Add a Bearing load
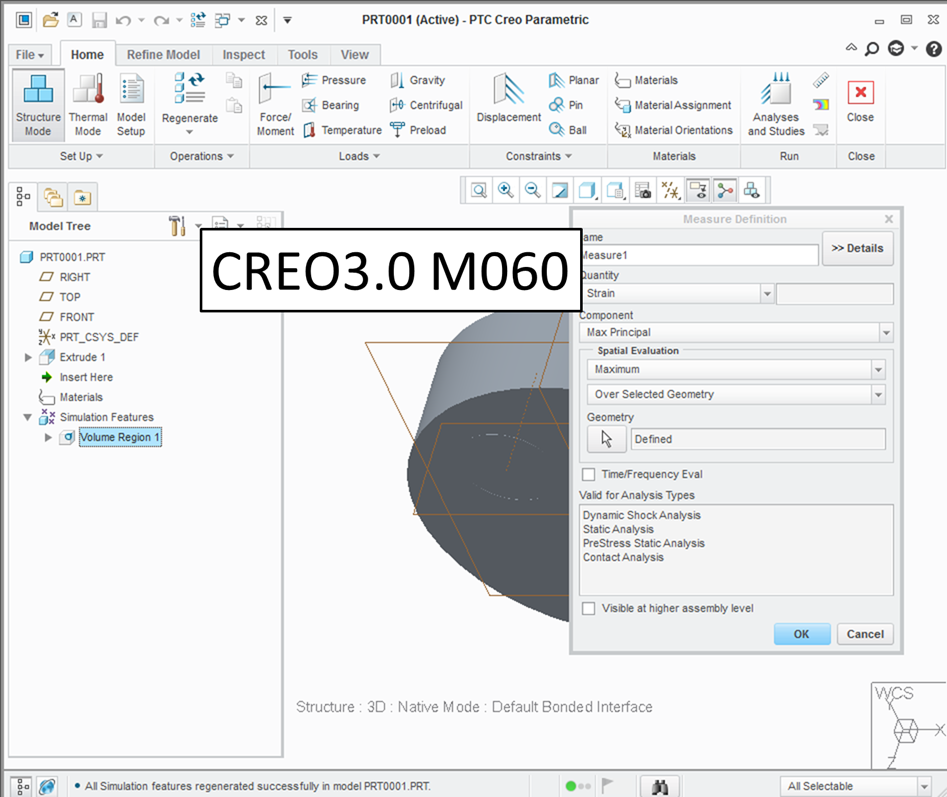947x797 pixels. click(x=331, y=105)
